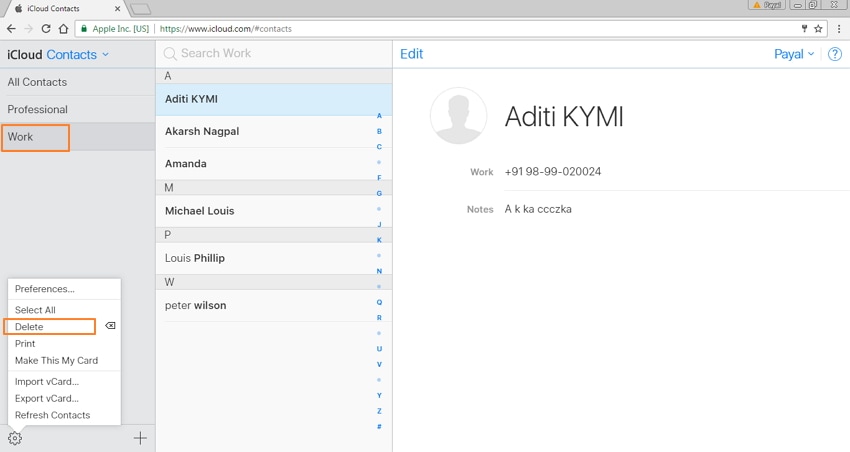Click the iCloud label in the header

coord(24,55)
